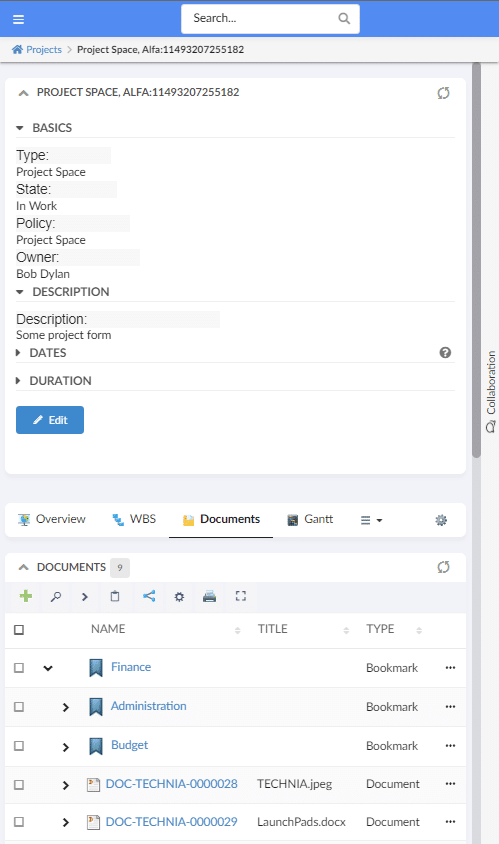Click the printer icon in documents toolbar
The width and height of the screenshot is (499, 844).
point(209,596)
